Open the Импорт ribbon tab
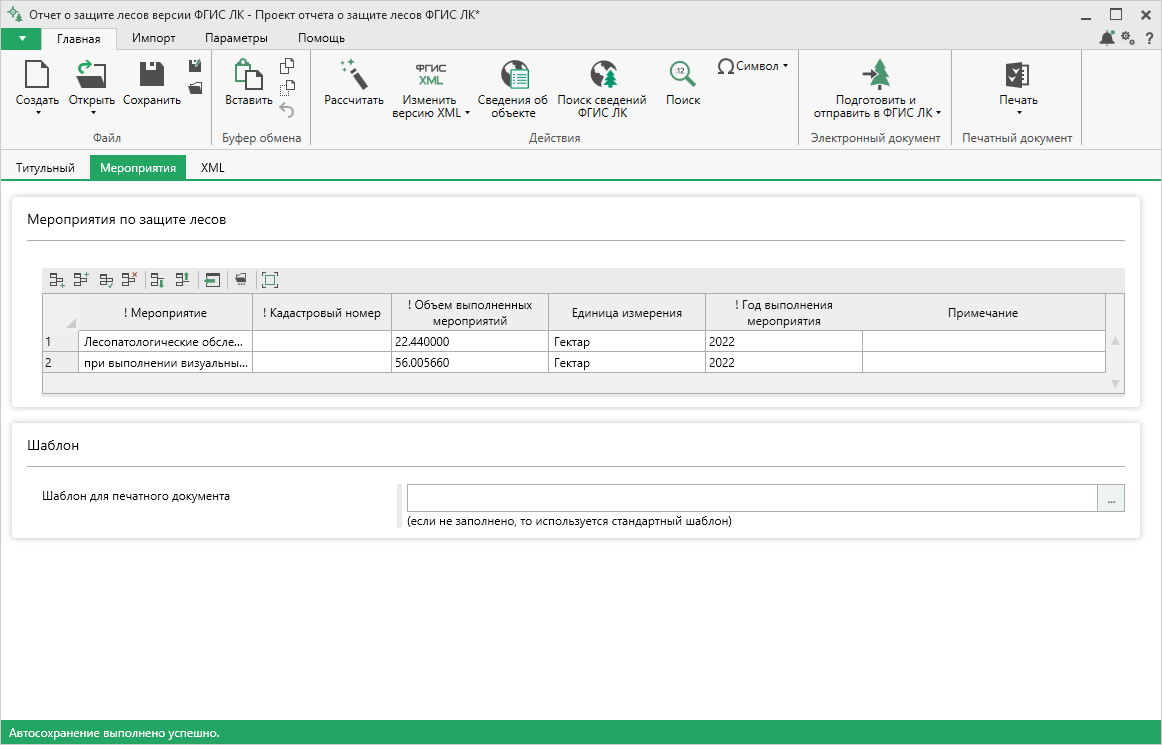Screen dimensions: 1162x745 [153, 38]
